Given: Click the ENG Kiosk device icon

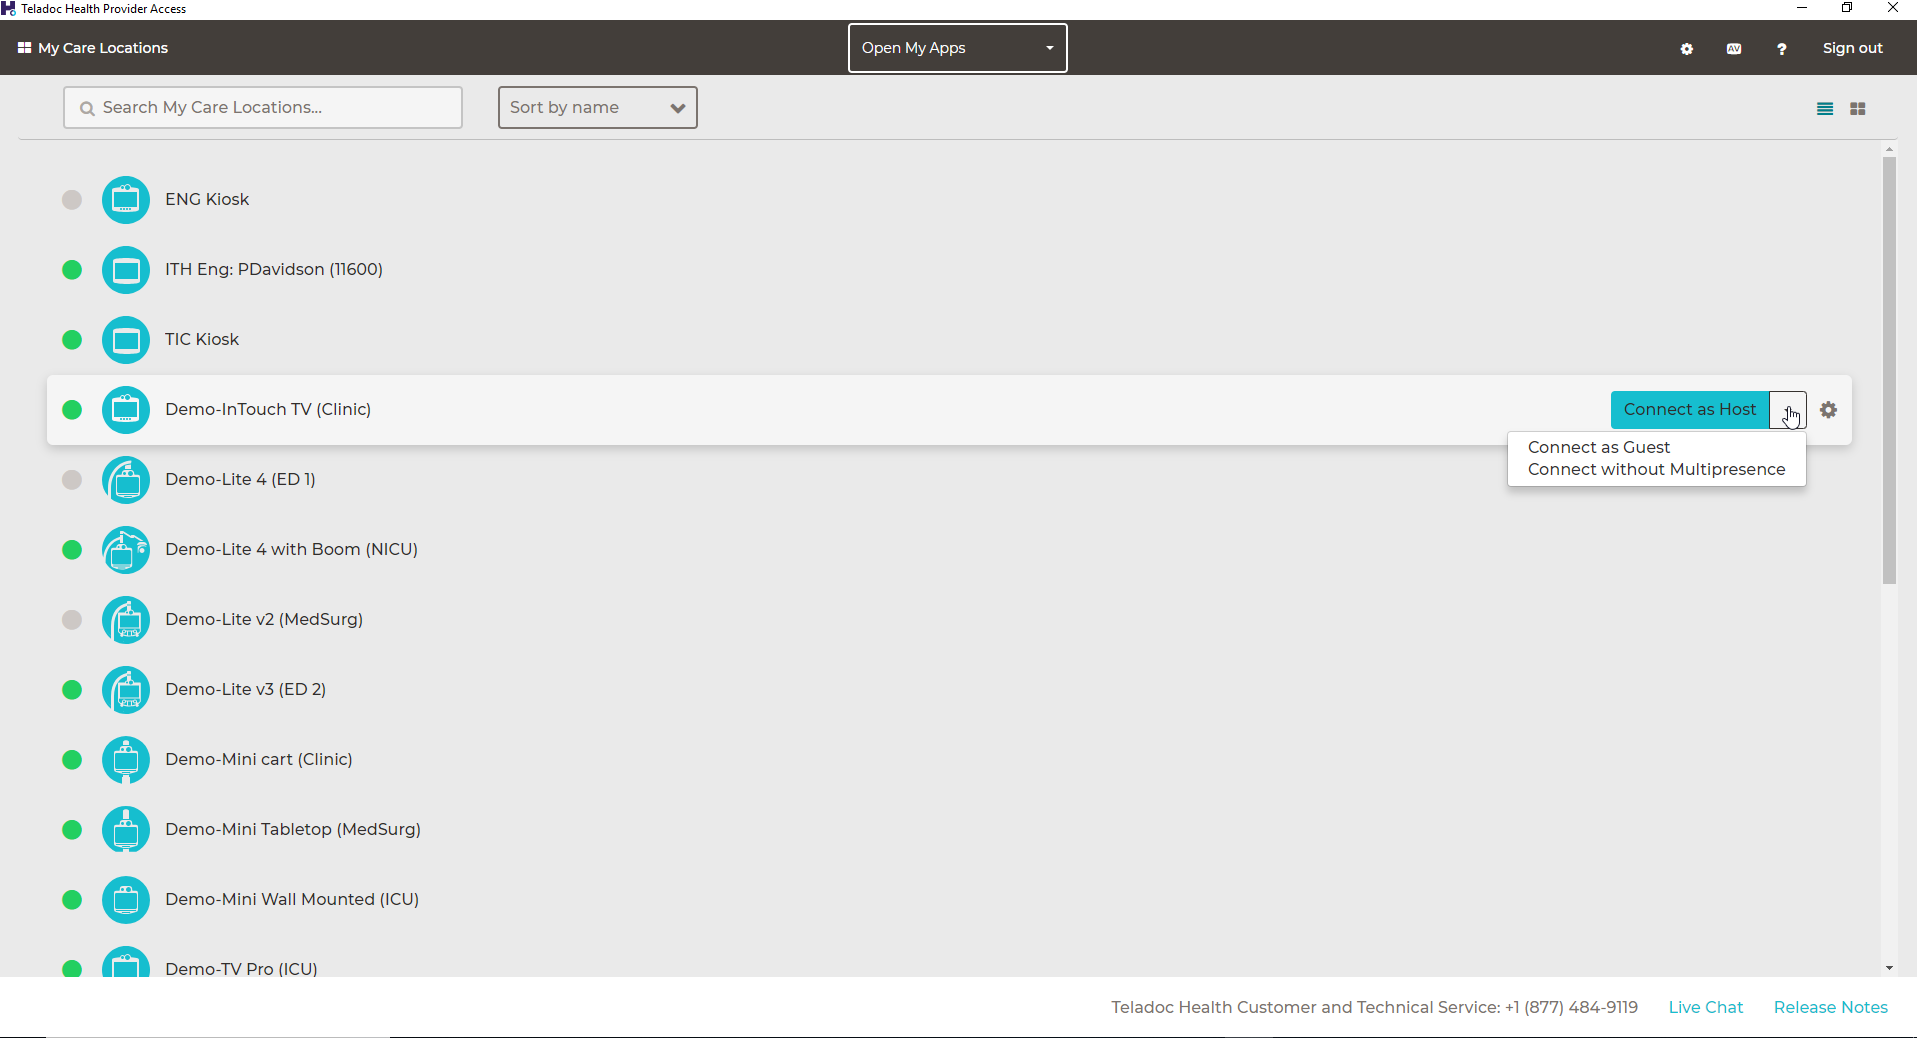Looking at the screenshot, I should [126, 200].
